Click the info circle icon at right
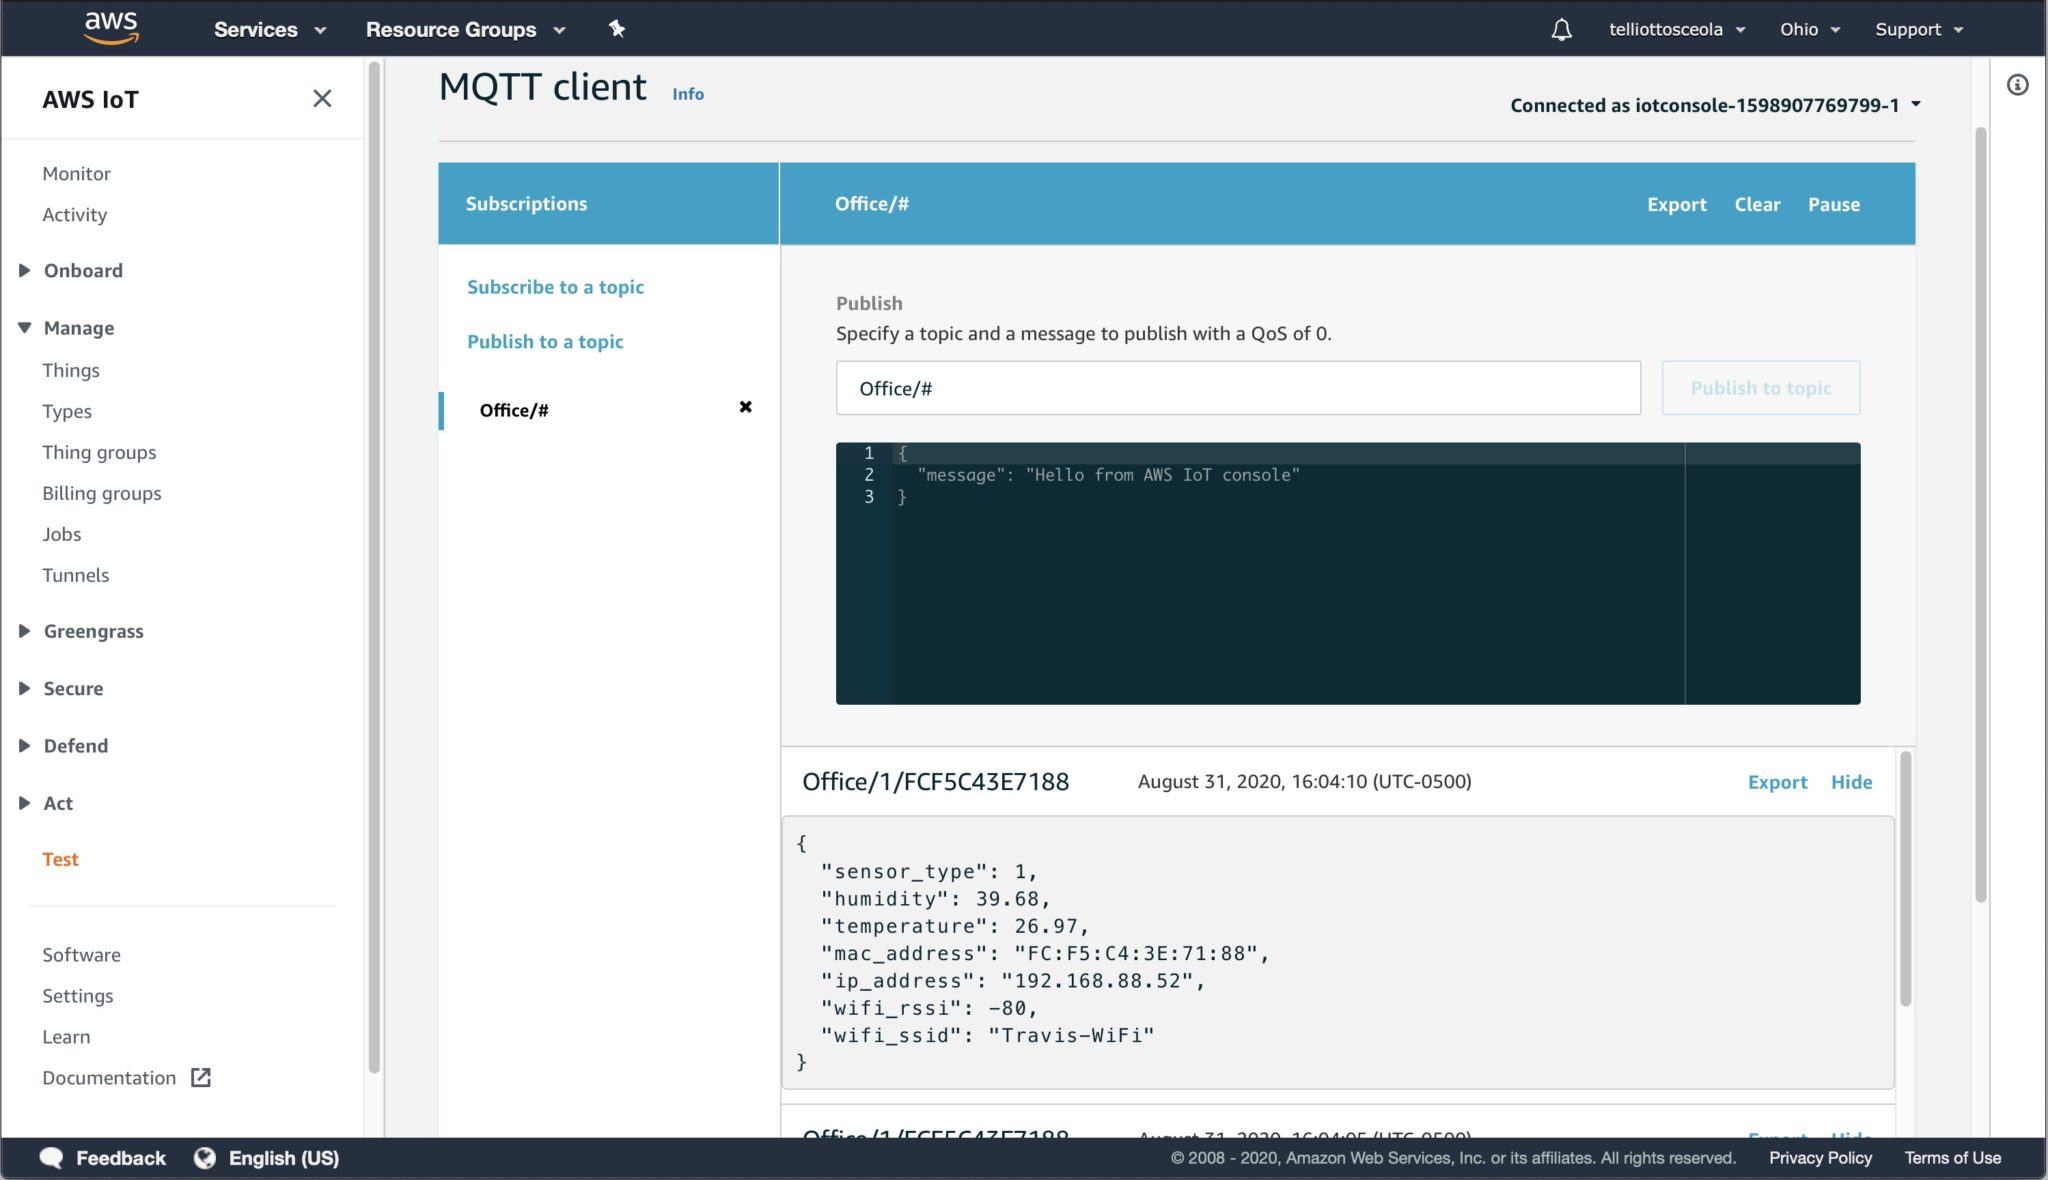 tap(2017, 85)
